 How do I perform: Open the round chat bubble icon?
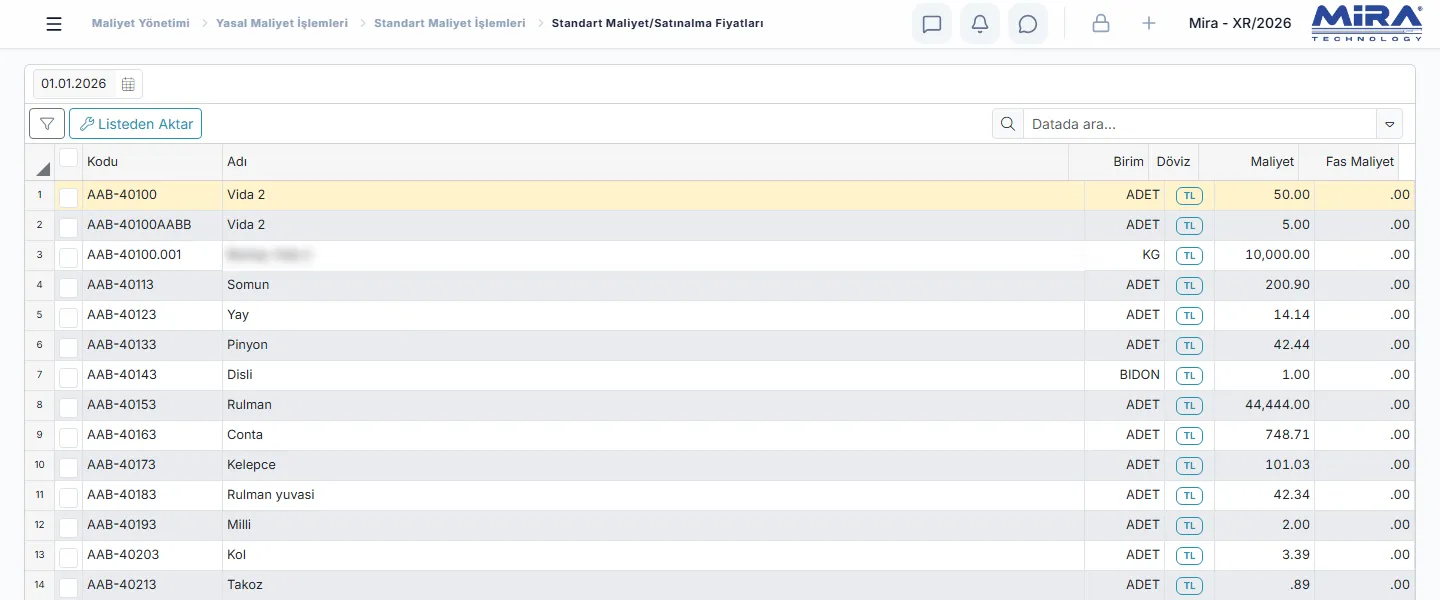[x=1028, y=24]
